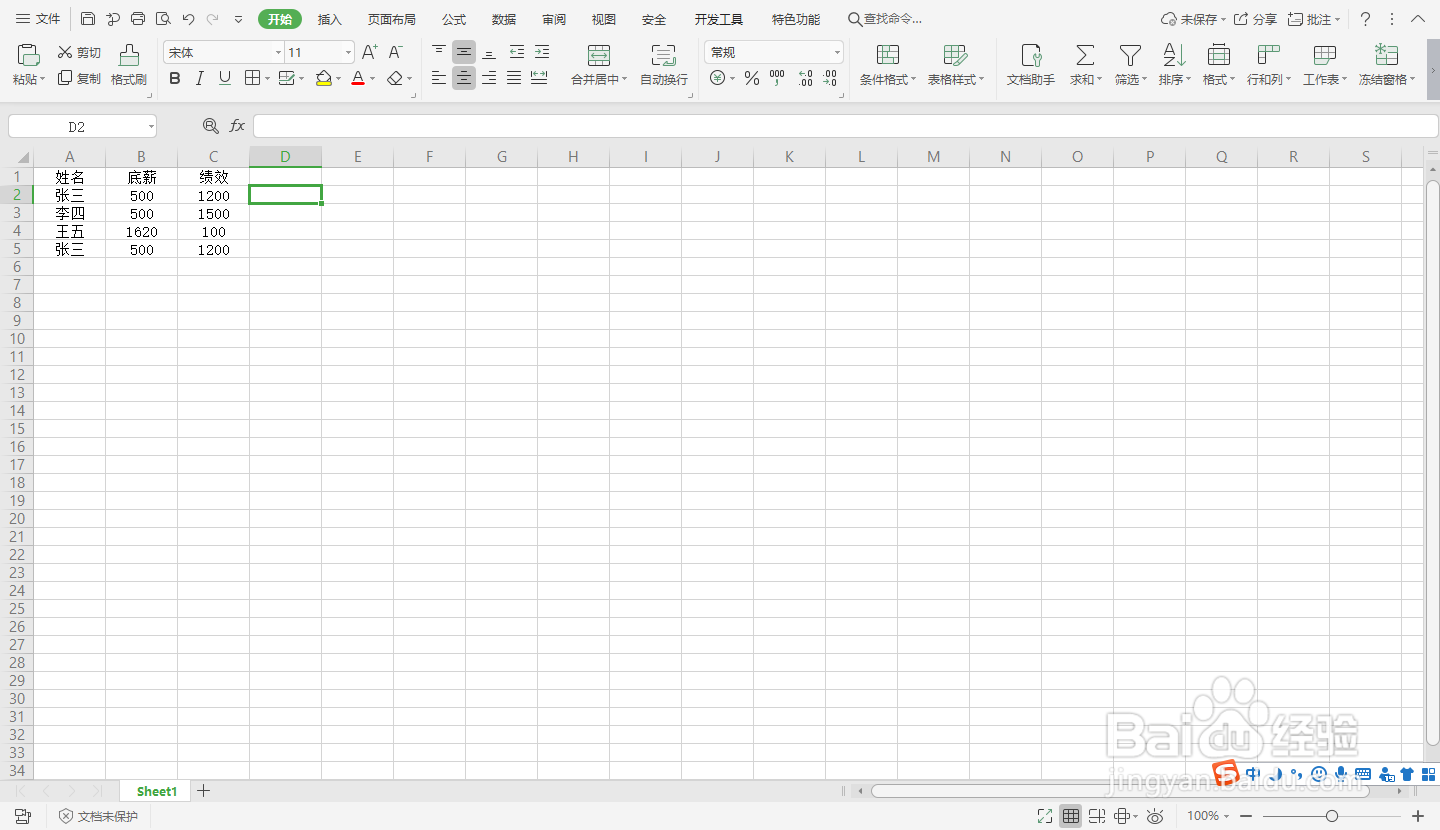Add a new sheet with plus button

(204, 791)
